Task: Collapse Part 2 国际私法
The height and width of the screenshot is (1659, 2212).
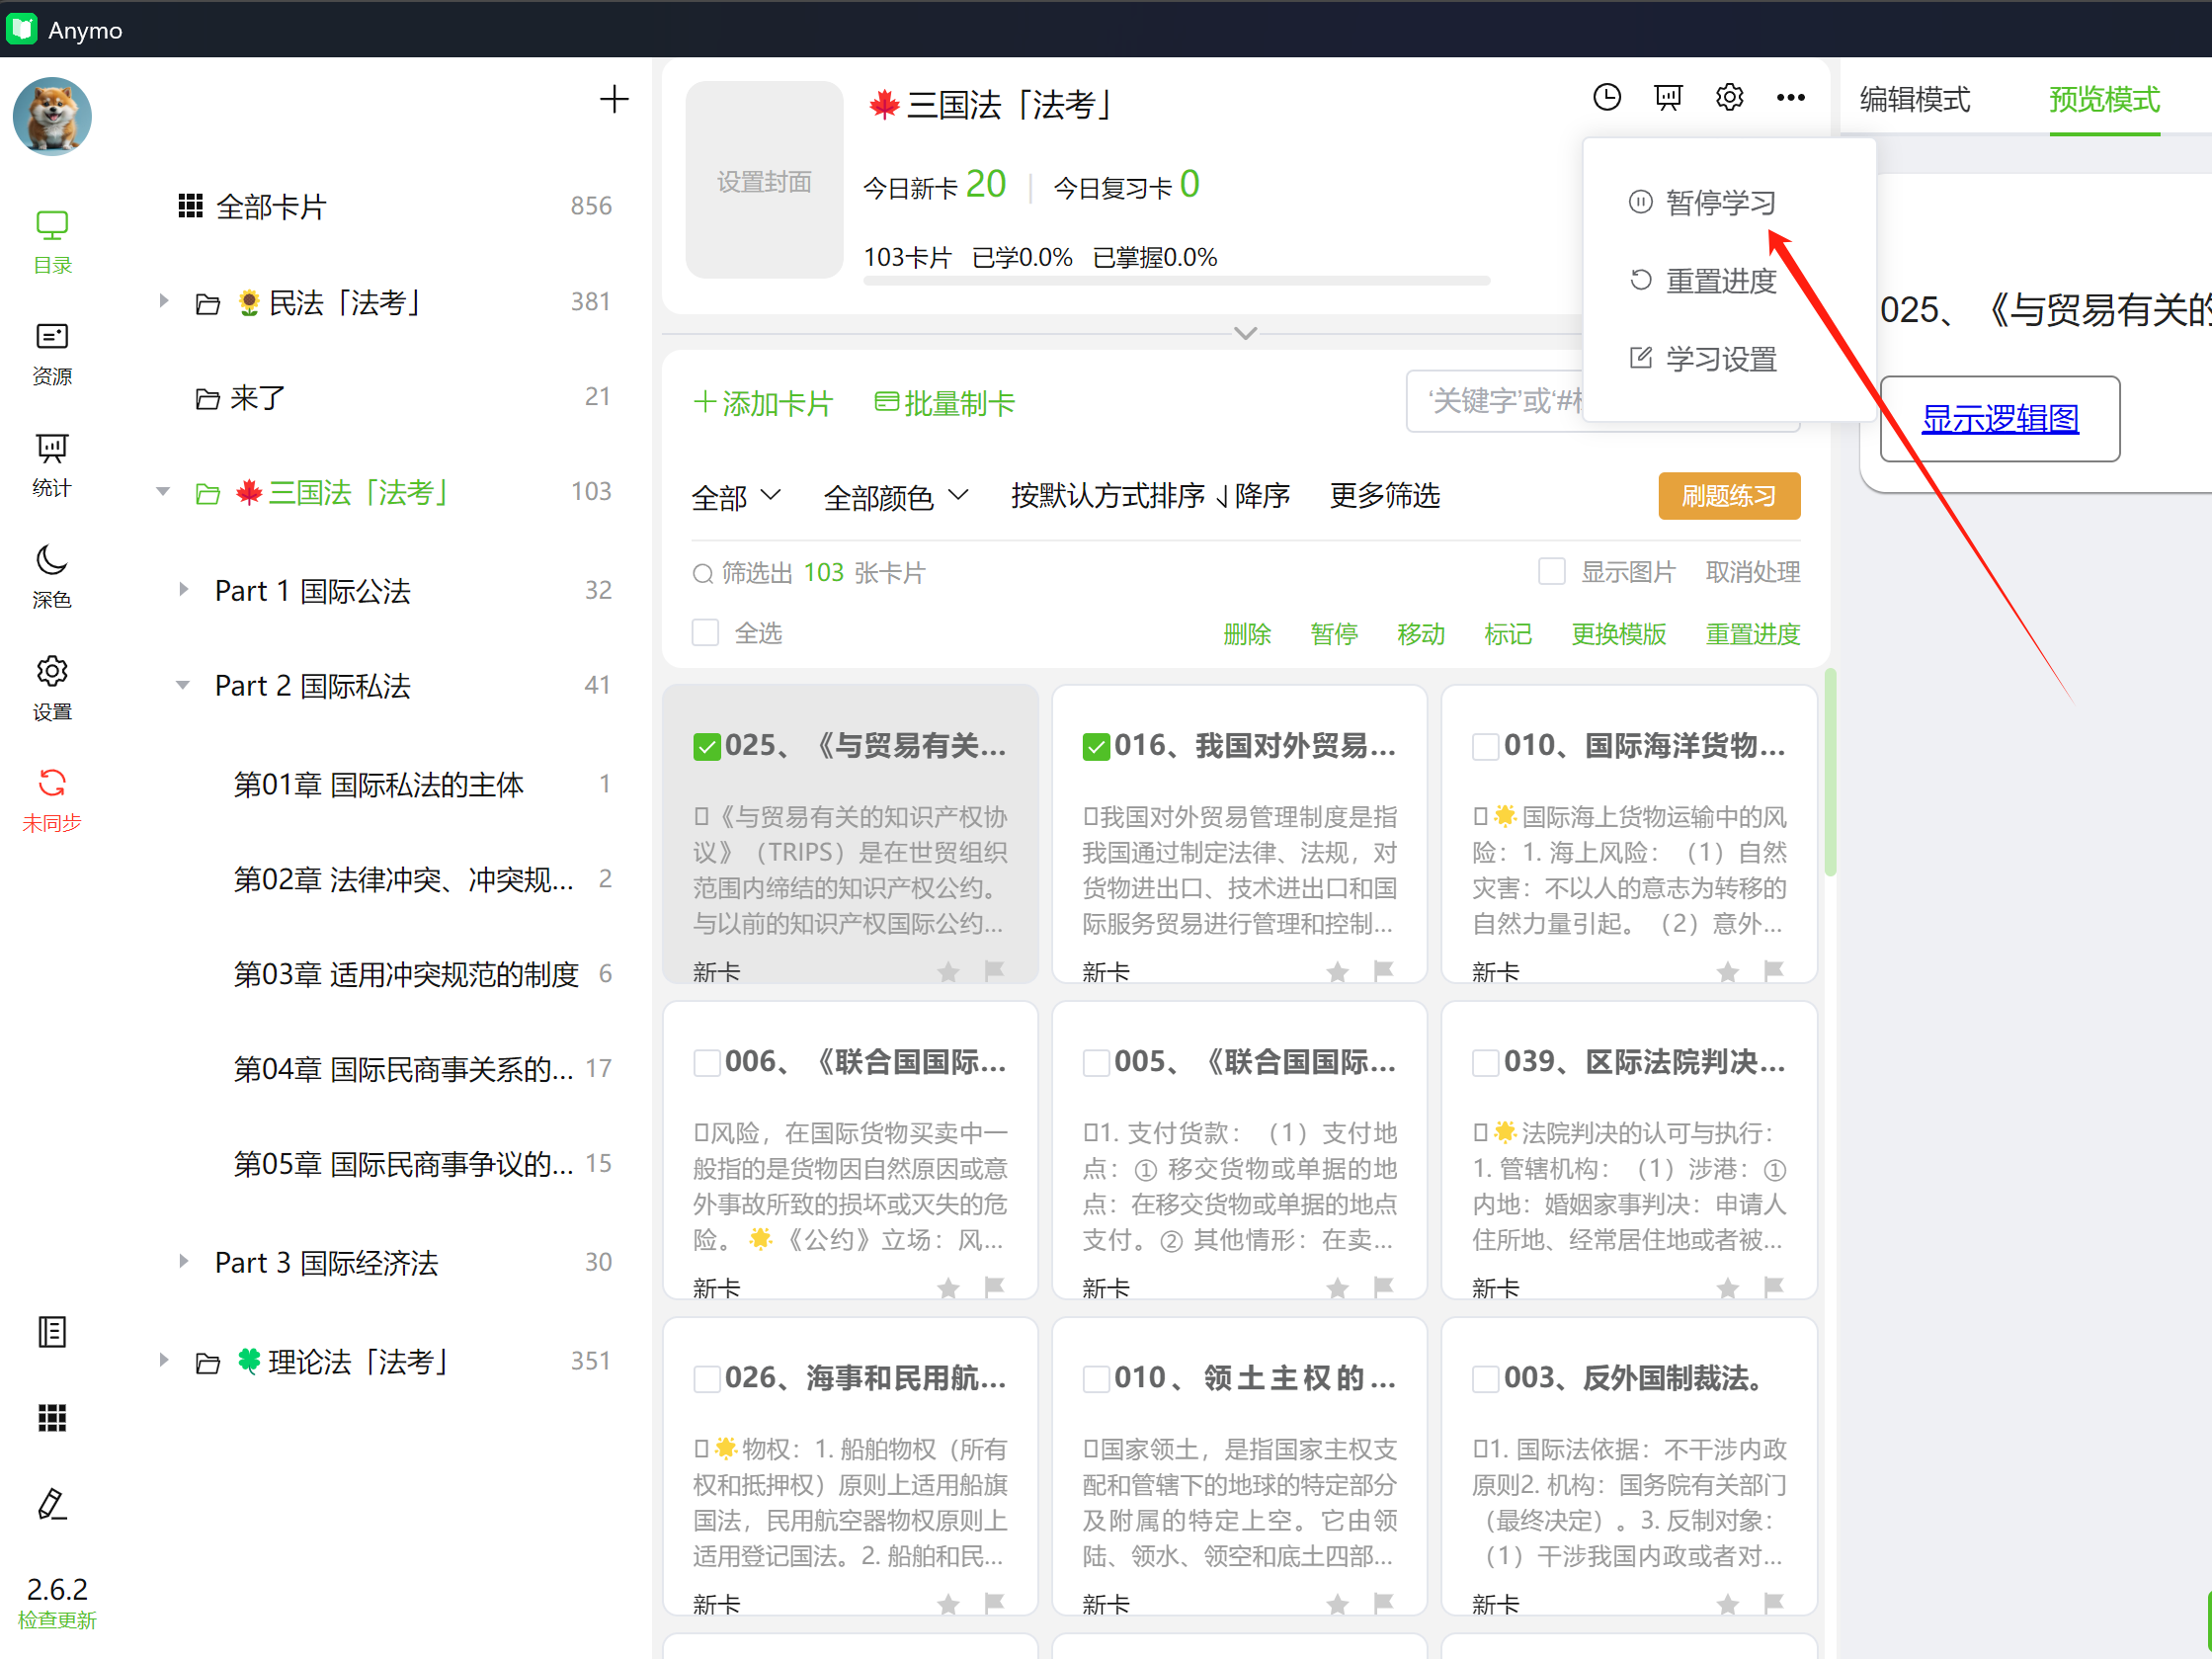Action: tap(183, 685)
